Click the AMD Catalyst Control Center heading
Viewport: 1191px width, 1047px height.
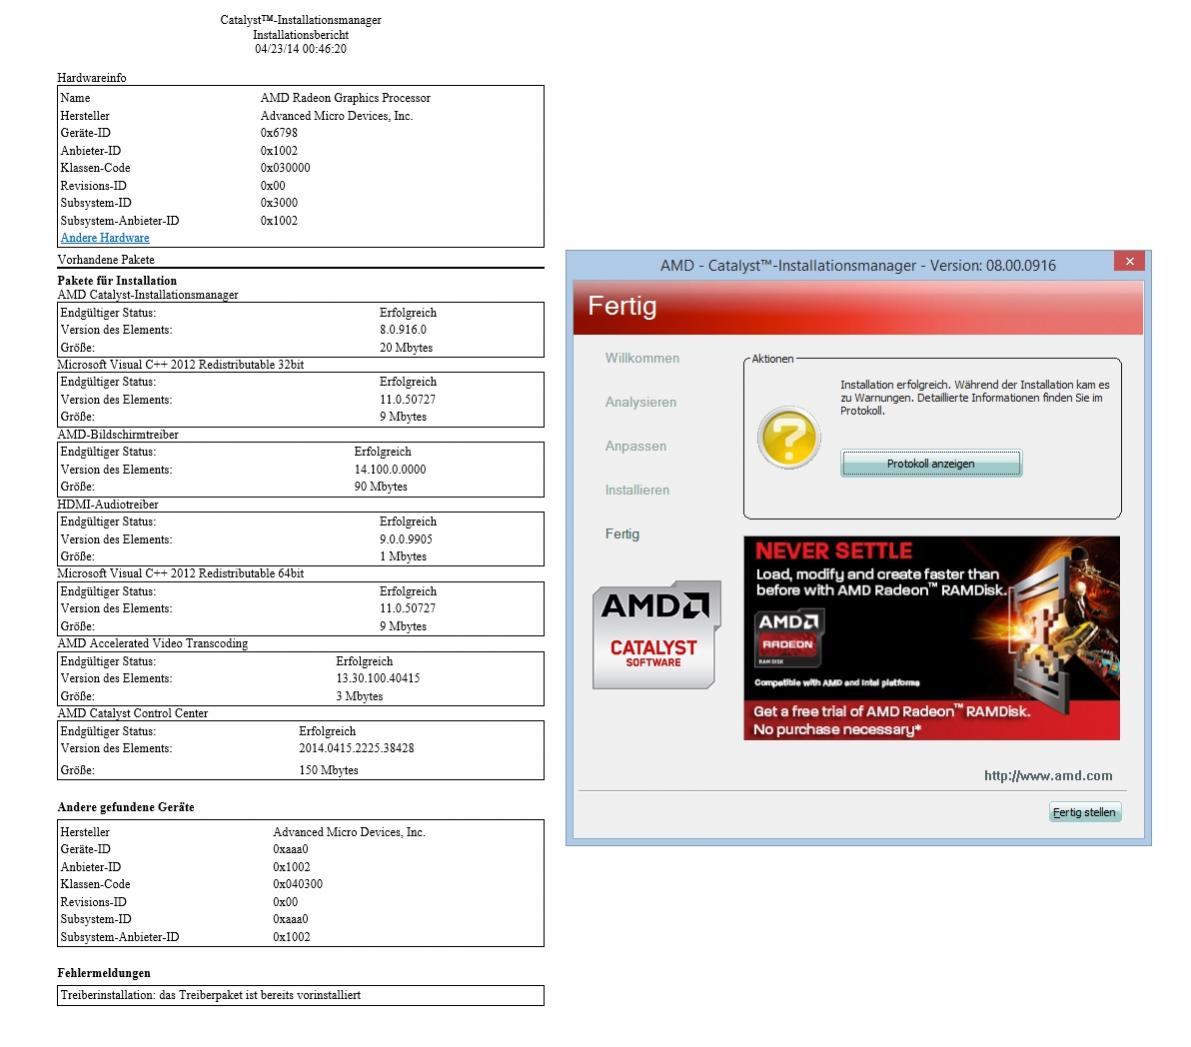click(133, 713)
